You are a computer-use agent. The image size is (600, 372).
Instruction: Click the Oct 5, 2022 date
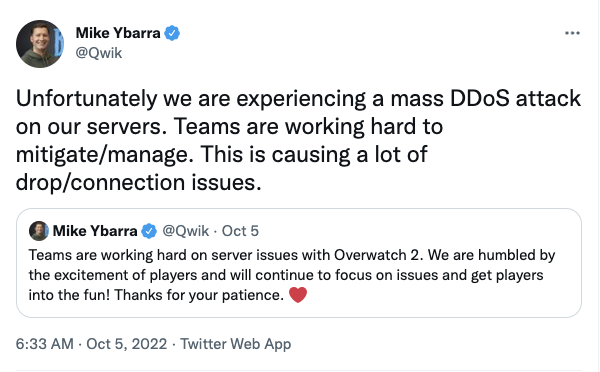tap(127, 344)
